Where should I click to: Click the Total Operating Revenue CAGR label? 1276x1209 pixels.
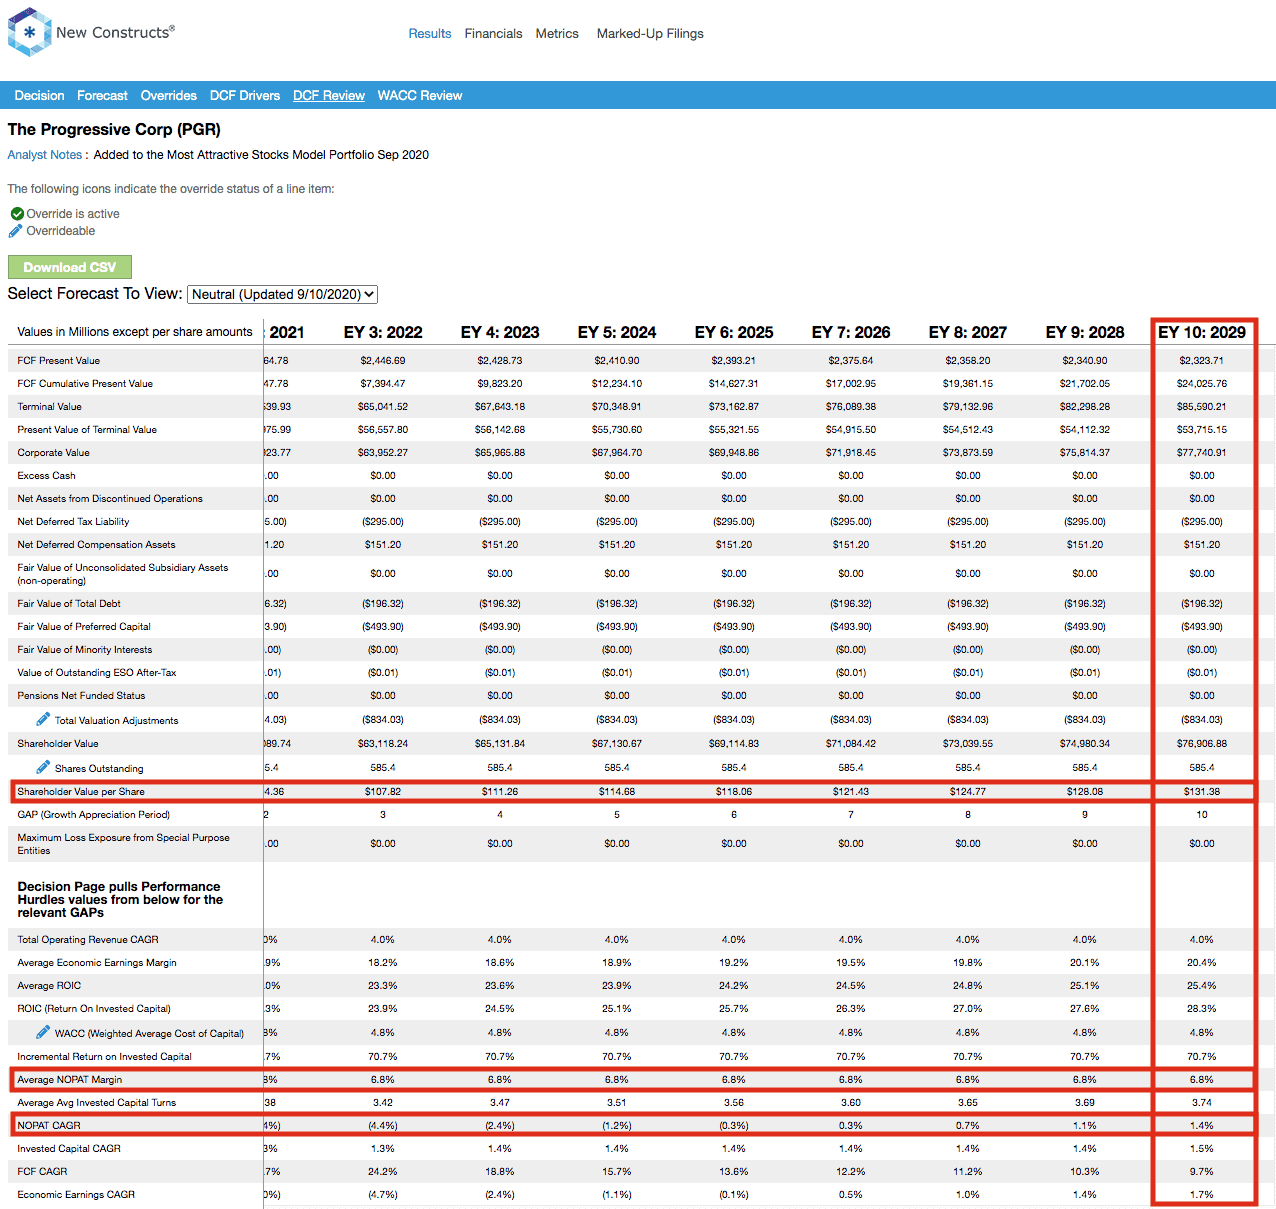pyautogui.click(x=88, y=939)
